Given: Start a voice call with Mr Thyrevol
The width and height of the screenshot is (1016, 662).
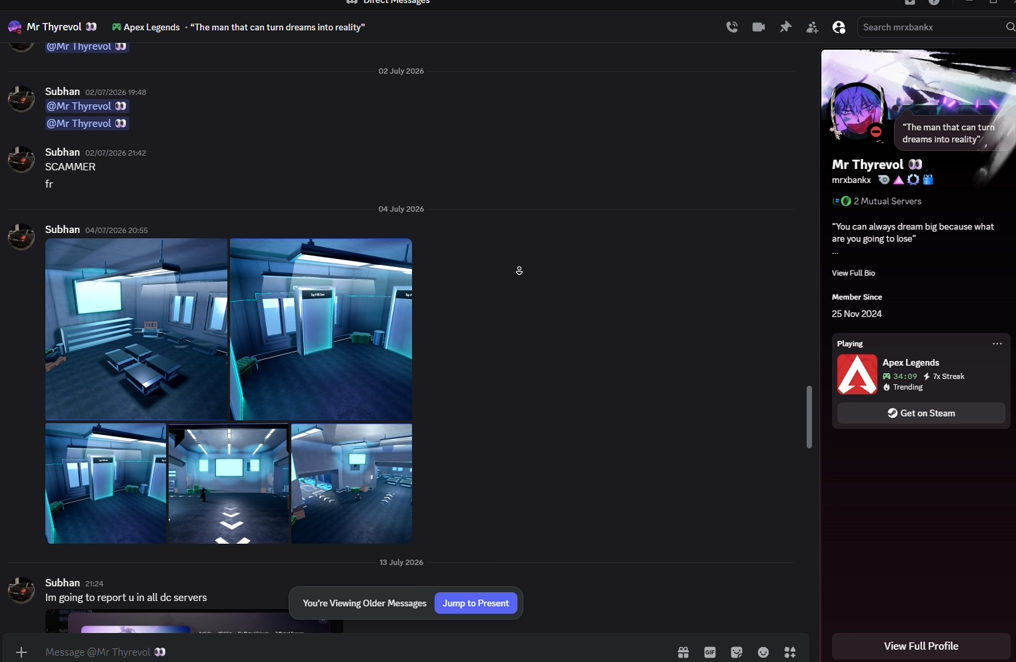Looking at the screenshot, I should pos(732,27).
